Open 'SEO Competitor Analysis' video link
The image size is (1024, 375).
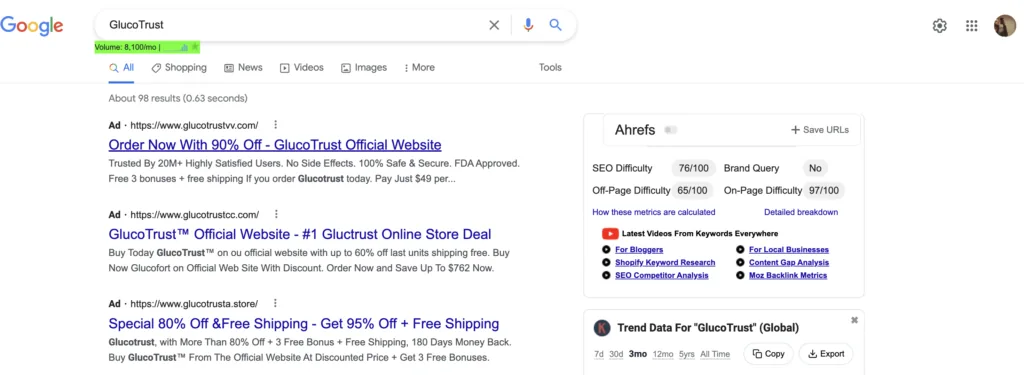(662, 276)
